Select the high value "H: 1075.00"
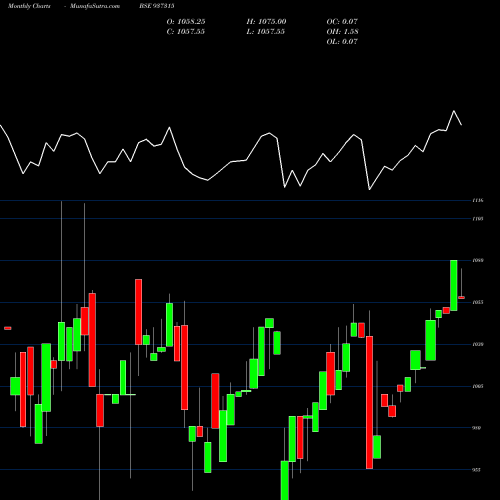 (x=266, y=22)
